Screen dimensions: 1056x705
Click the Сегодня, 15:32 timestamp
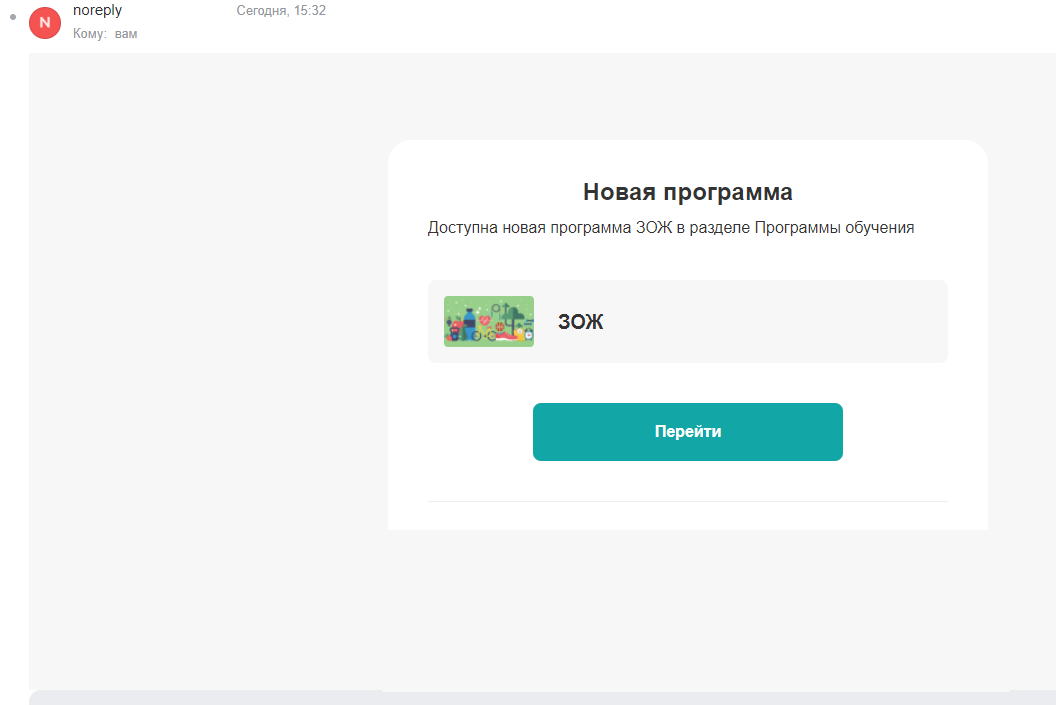click(281, 10)
